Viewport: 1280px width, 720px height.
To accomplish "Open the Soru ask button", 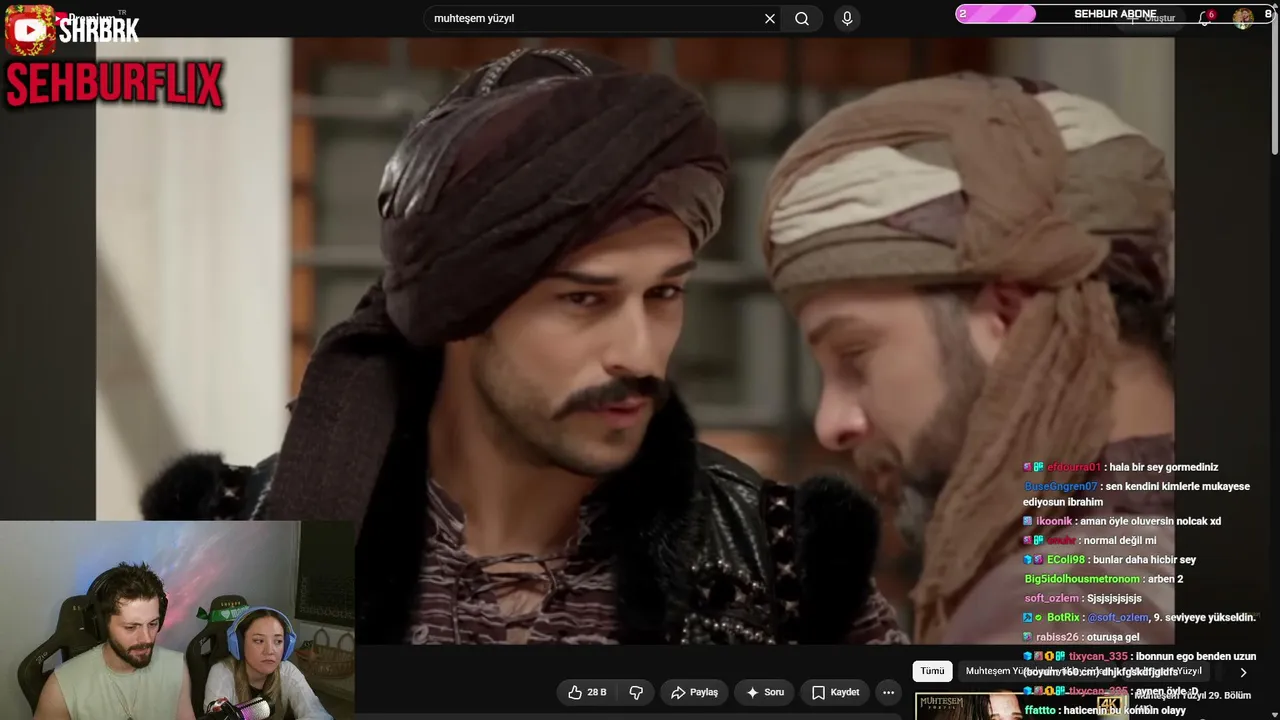I will coord(765,692).
